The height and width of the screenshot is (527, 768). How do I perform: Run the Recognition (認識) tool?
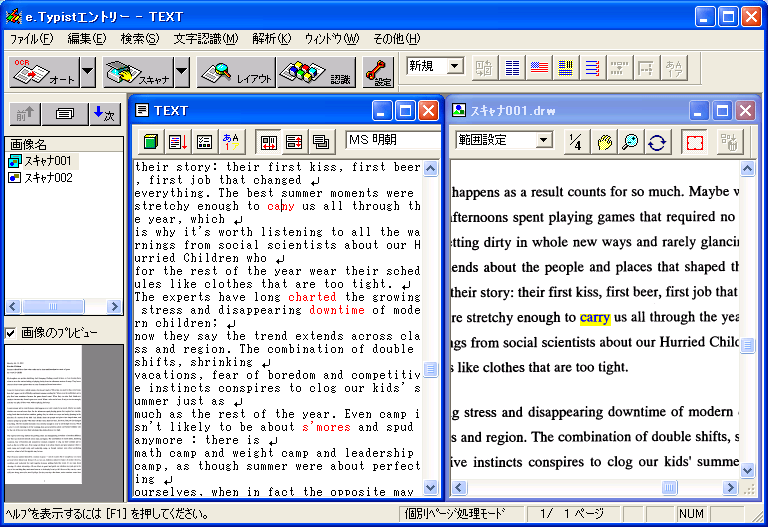pos(316,72)
